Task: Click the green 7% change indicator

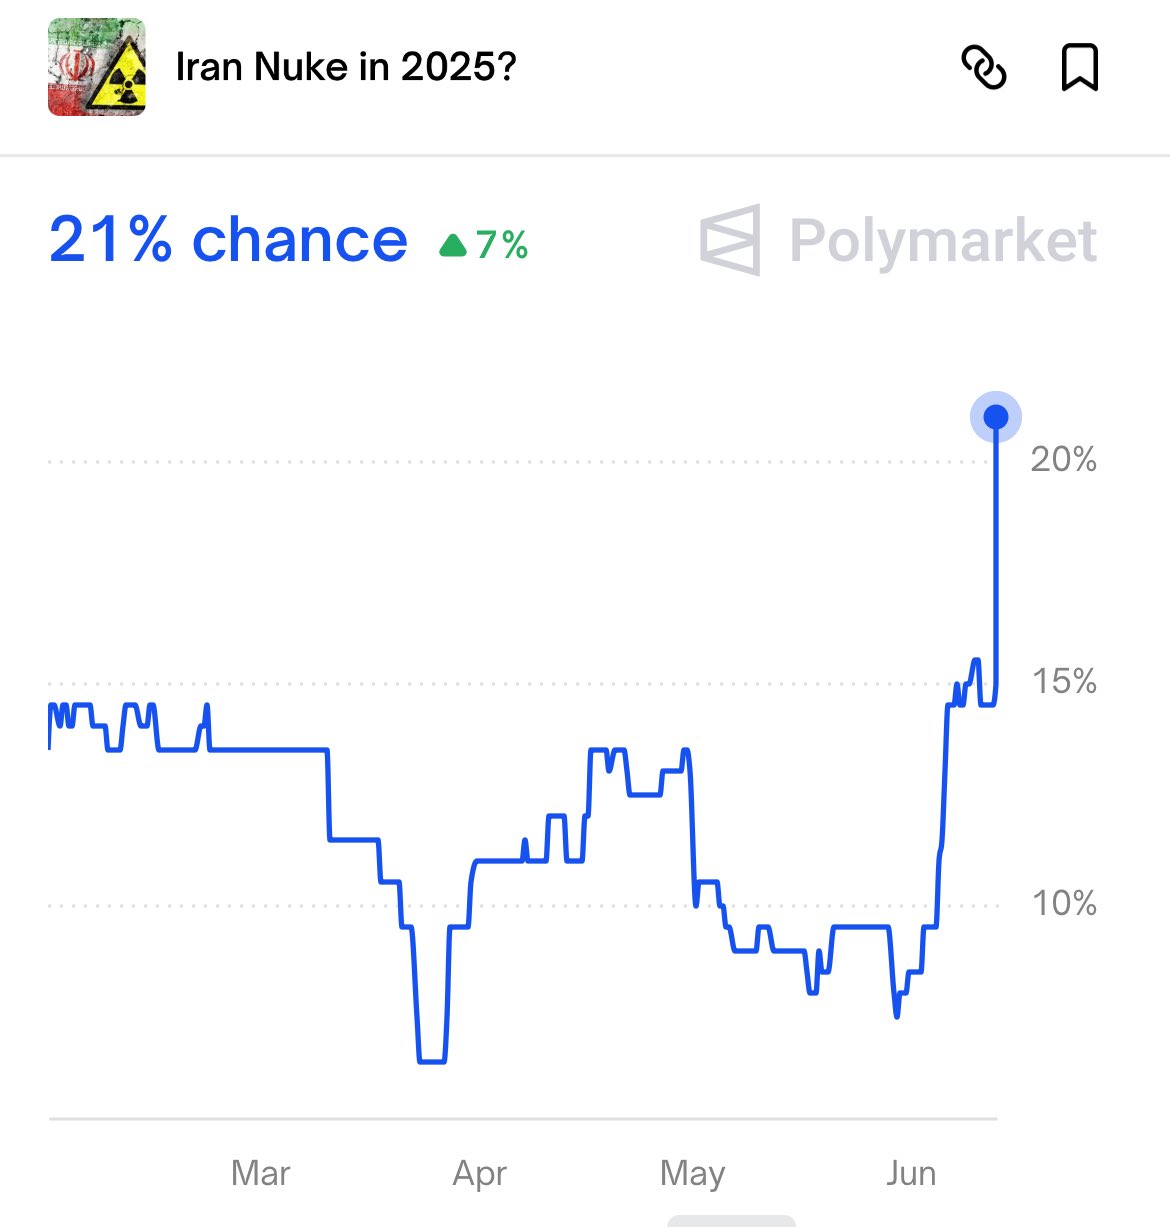Action: point(483,244)
